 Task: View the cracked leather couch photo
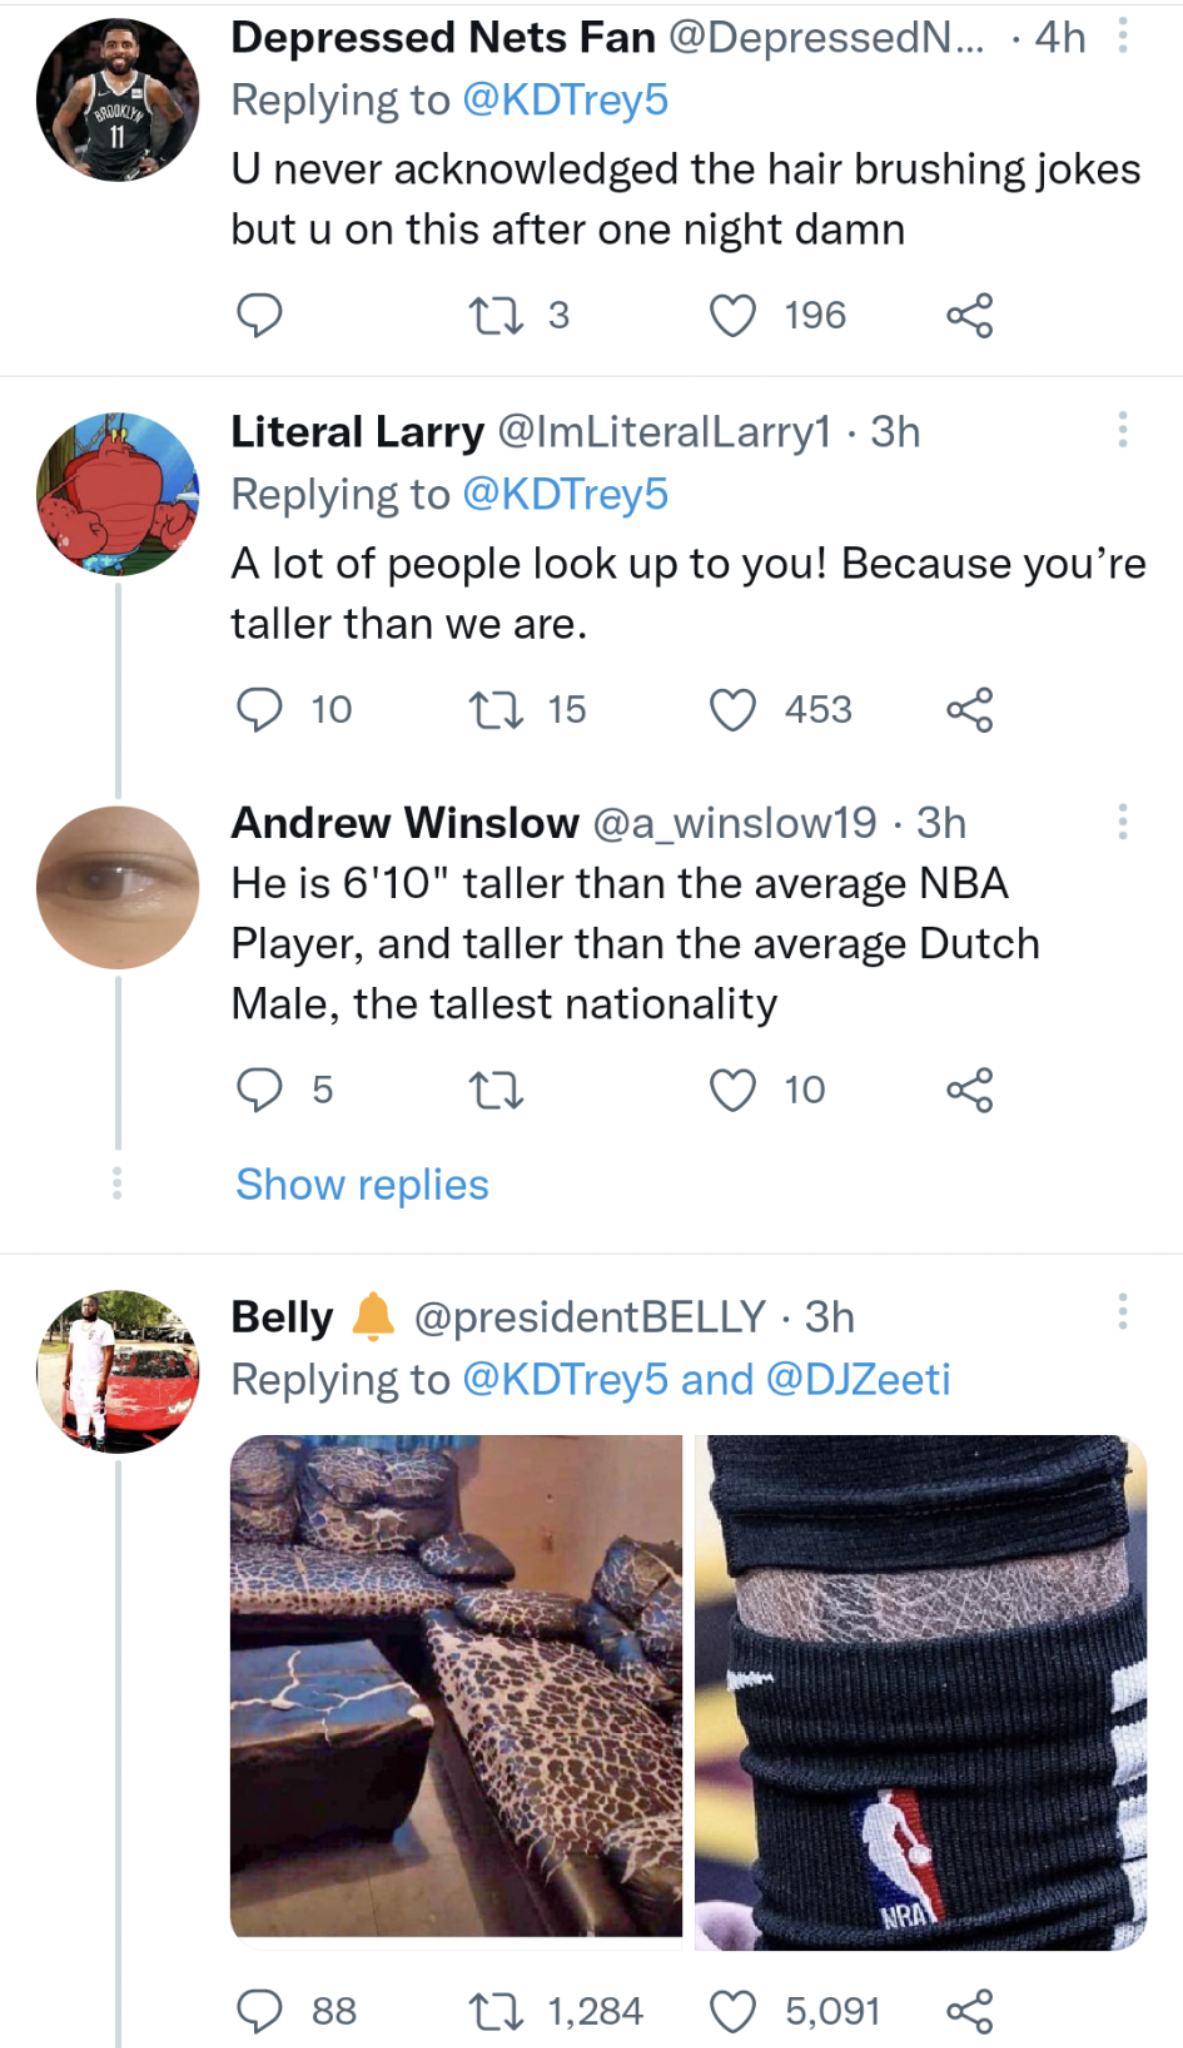tap(456, 1690)
